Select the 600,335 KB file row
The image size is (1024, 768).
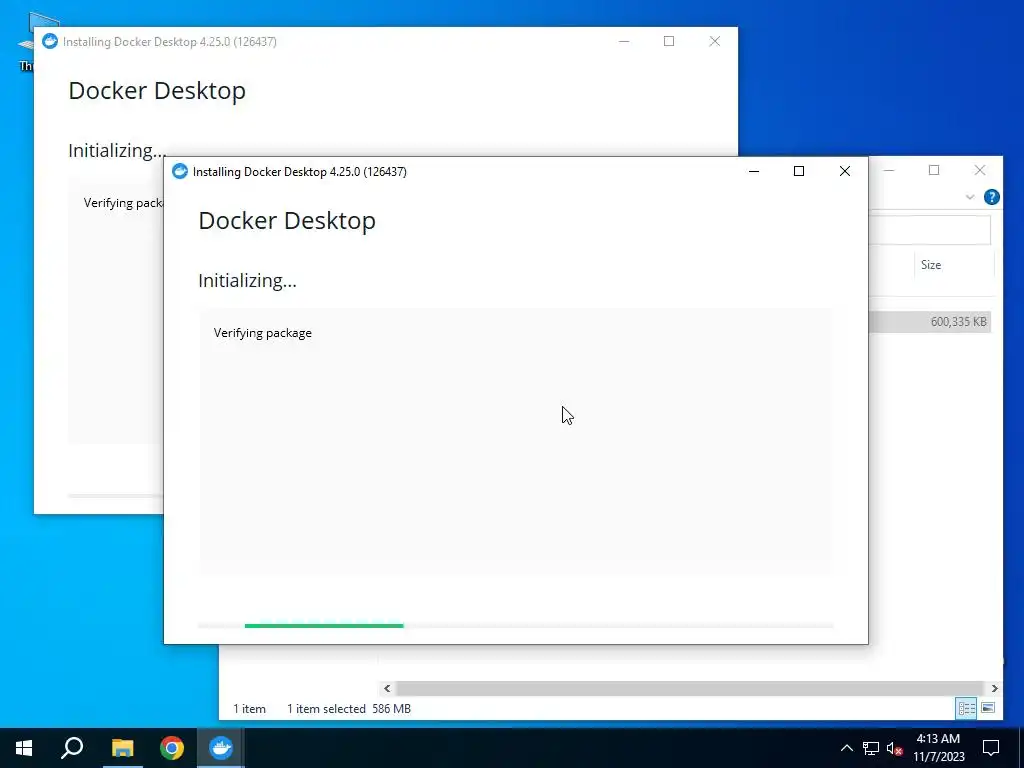point(930,322)
